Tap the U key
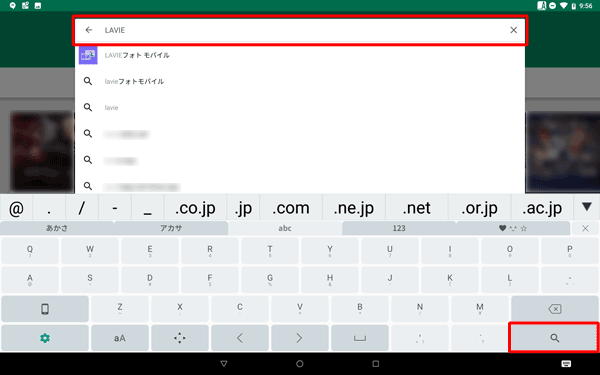 [390, 251]
